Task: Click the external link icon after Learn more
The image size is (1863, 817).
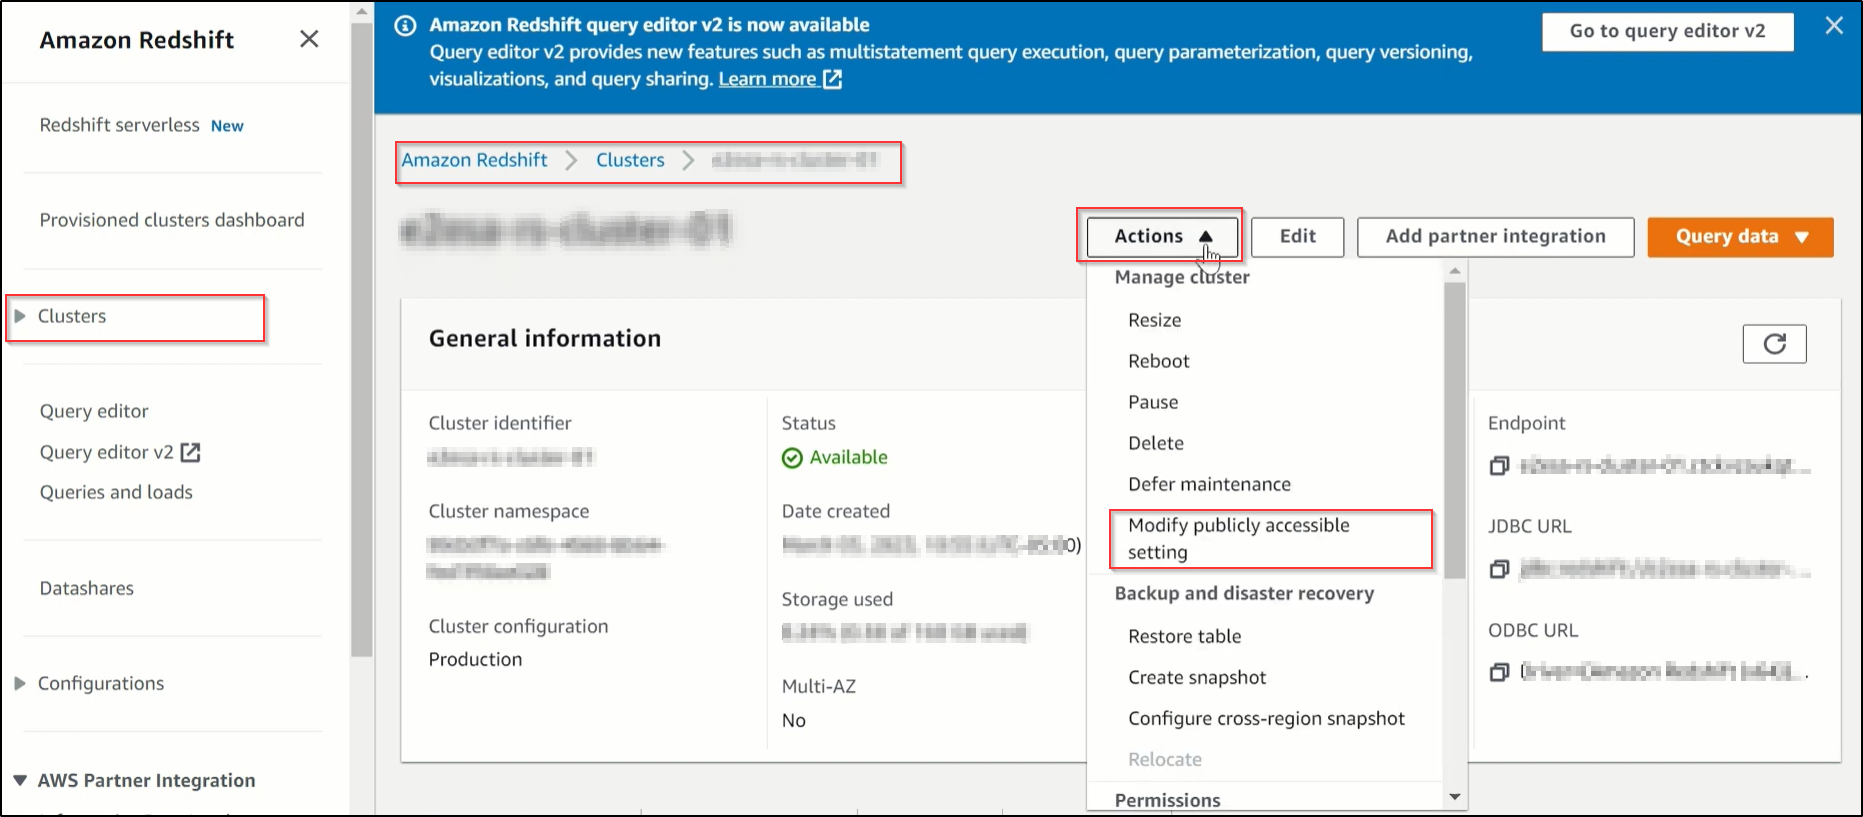Action: (832, 79)
